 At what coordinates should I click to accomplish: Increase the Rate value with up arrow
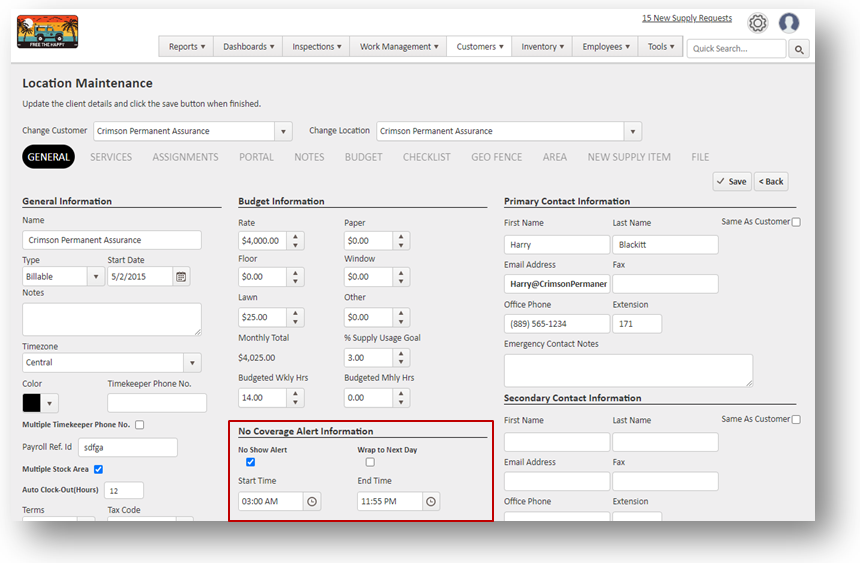click(296, 236)
